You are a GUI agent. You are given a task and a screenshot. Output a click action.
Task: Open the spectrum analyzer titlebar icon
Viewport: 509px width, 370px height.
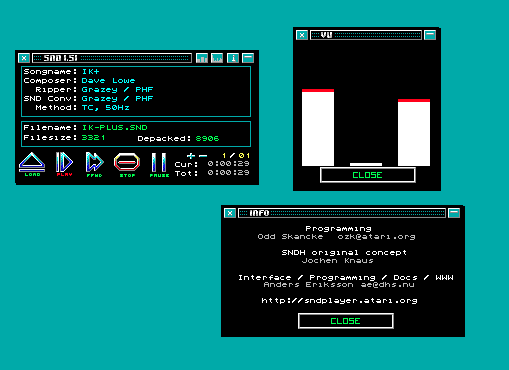pyautogui.click(x=217, y=58)
